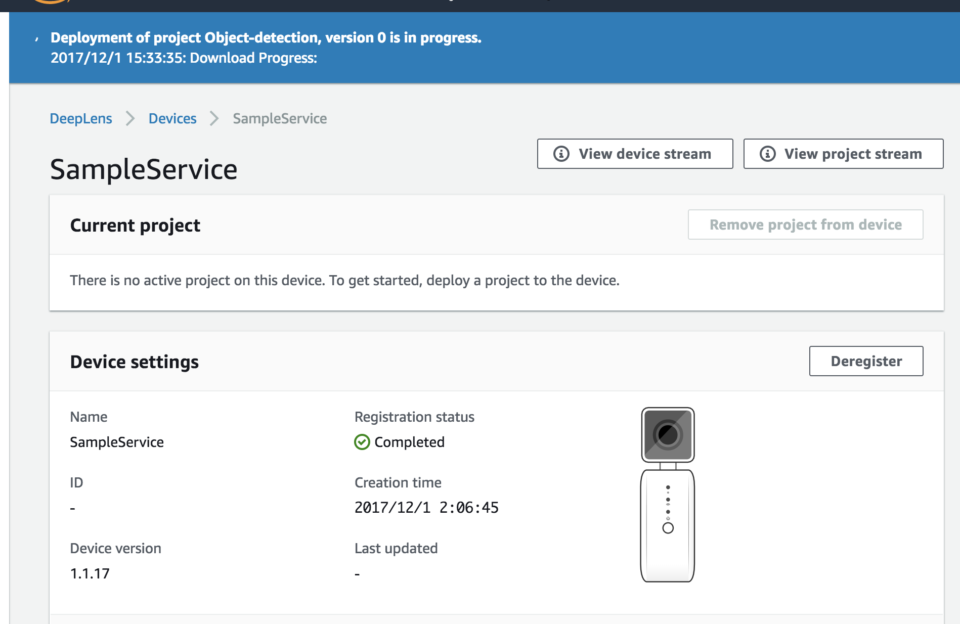Click the Completed registration status text

coord(410,442)
